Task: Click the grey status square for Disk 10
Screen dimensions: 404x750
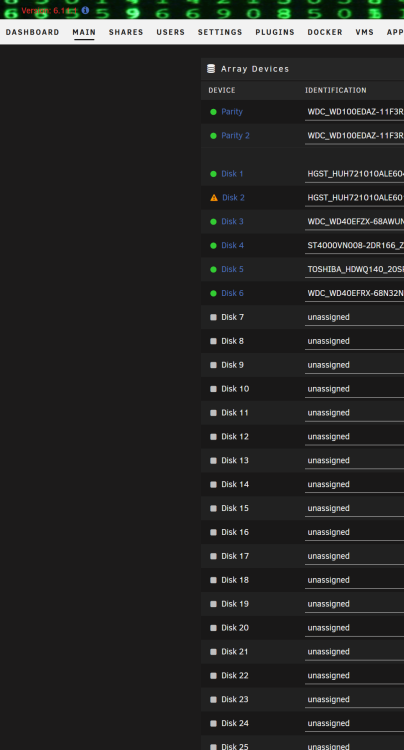Action: coord(213,389)
